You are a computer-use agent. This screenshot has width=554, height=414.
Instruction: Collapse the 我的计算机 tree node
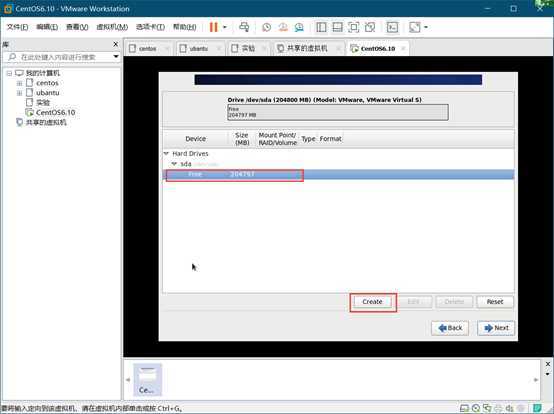(10, 73)
